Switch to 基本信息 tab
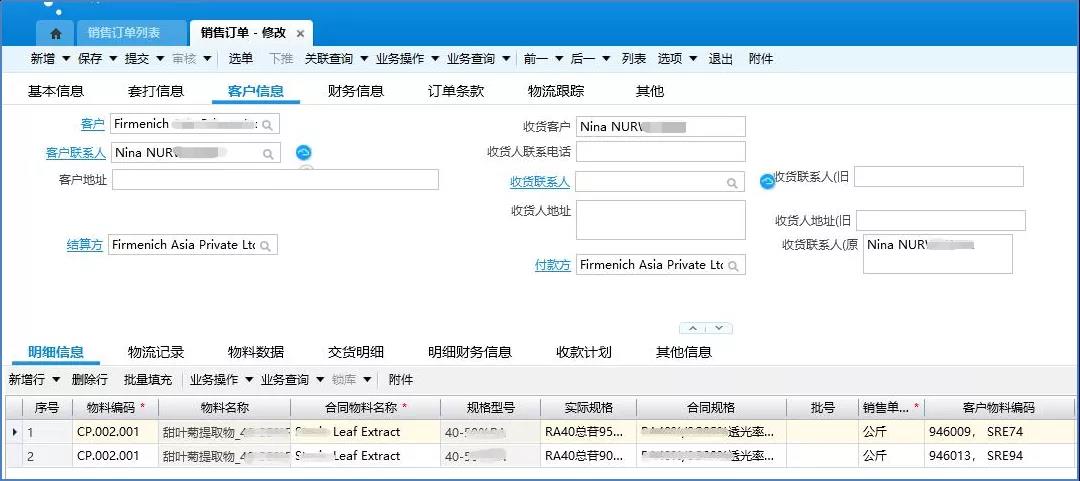 56,91
